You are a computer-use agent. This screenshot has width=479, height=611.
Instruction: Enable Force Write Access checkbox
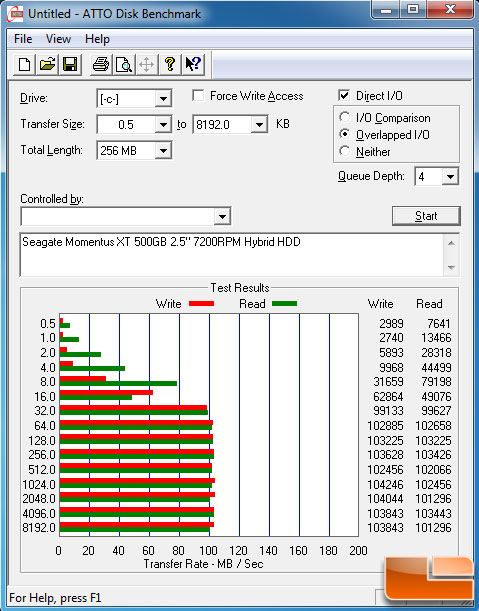pyautogui.click(x=198, y=95)
